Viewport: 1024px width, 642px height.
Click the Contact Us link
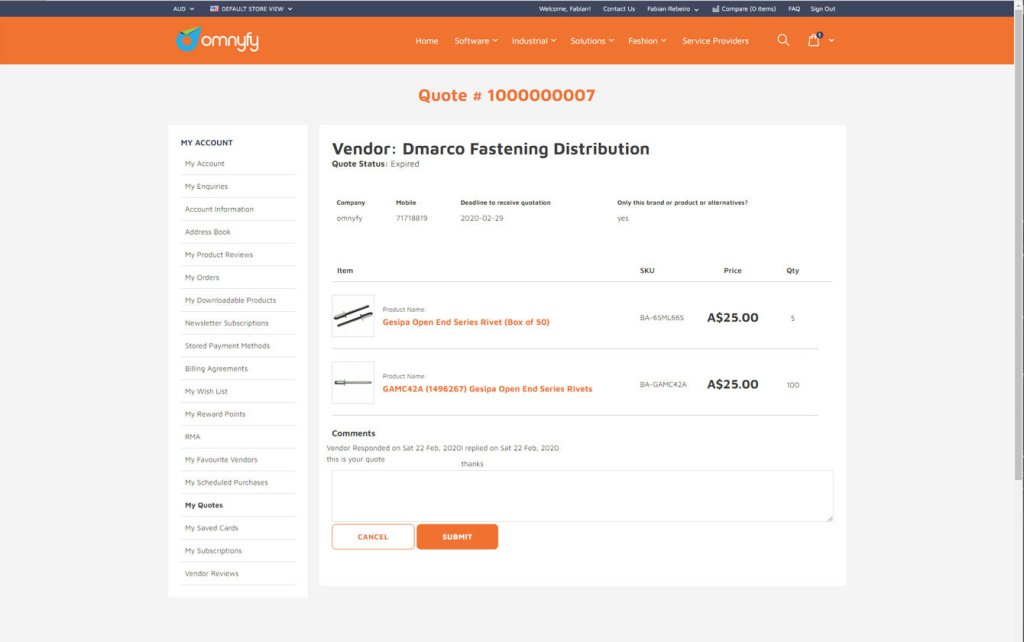pos(618,9)
